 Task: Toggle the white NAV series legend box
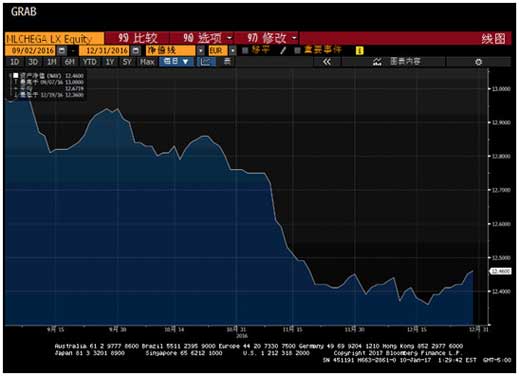point(15,76)
